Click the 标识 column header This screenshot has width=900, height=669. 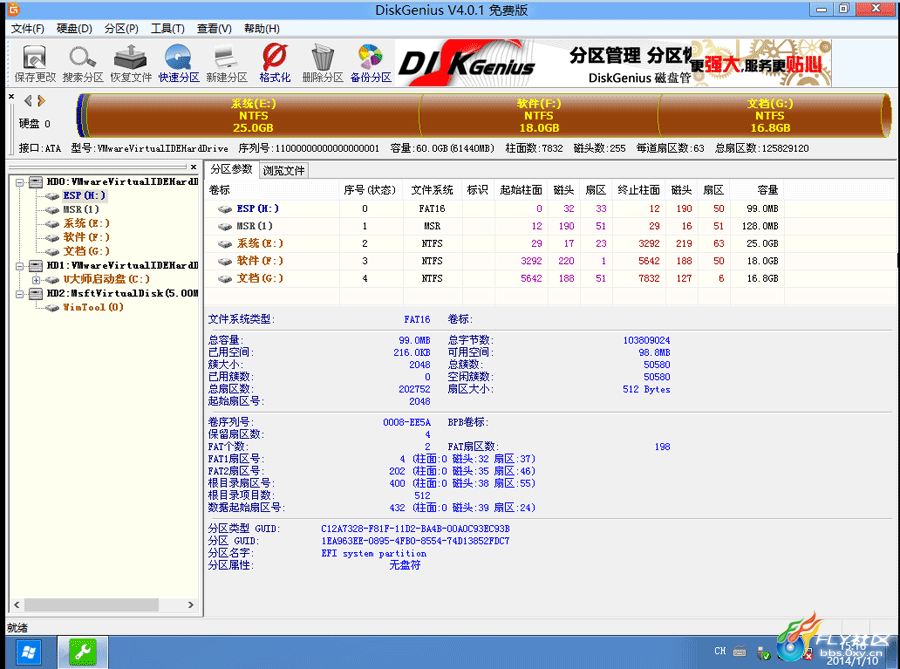pos(478,190)
